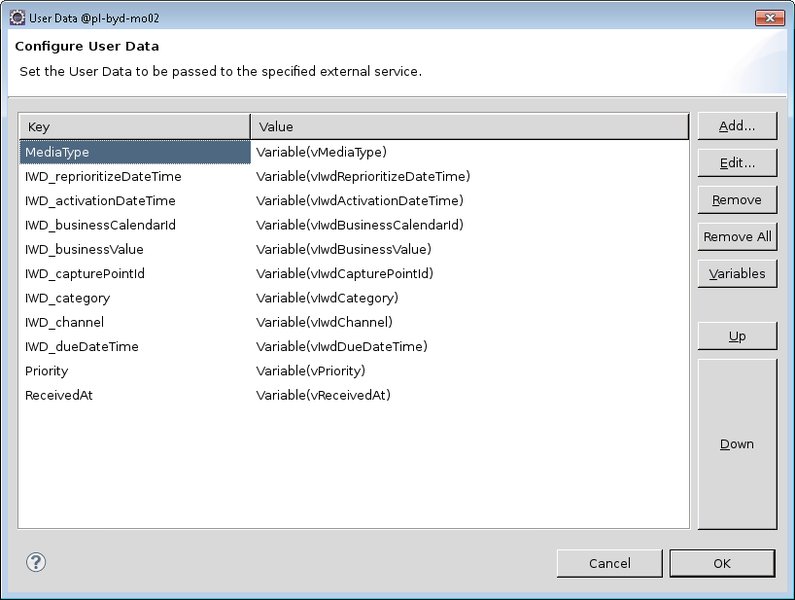
Task: Move the selected row Up
Action: coord(737,336)
